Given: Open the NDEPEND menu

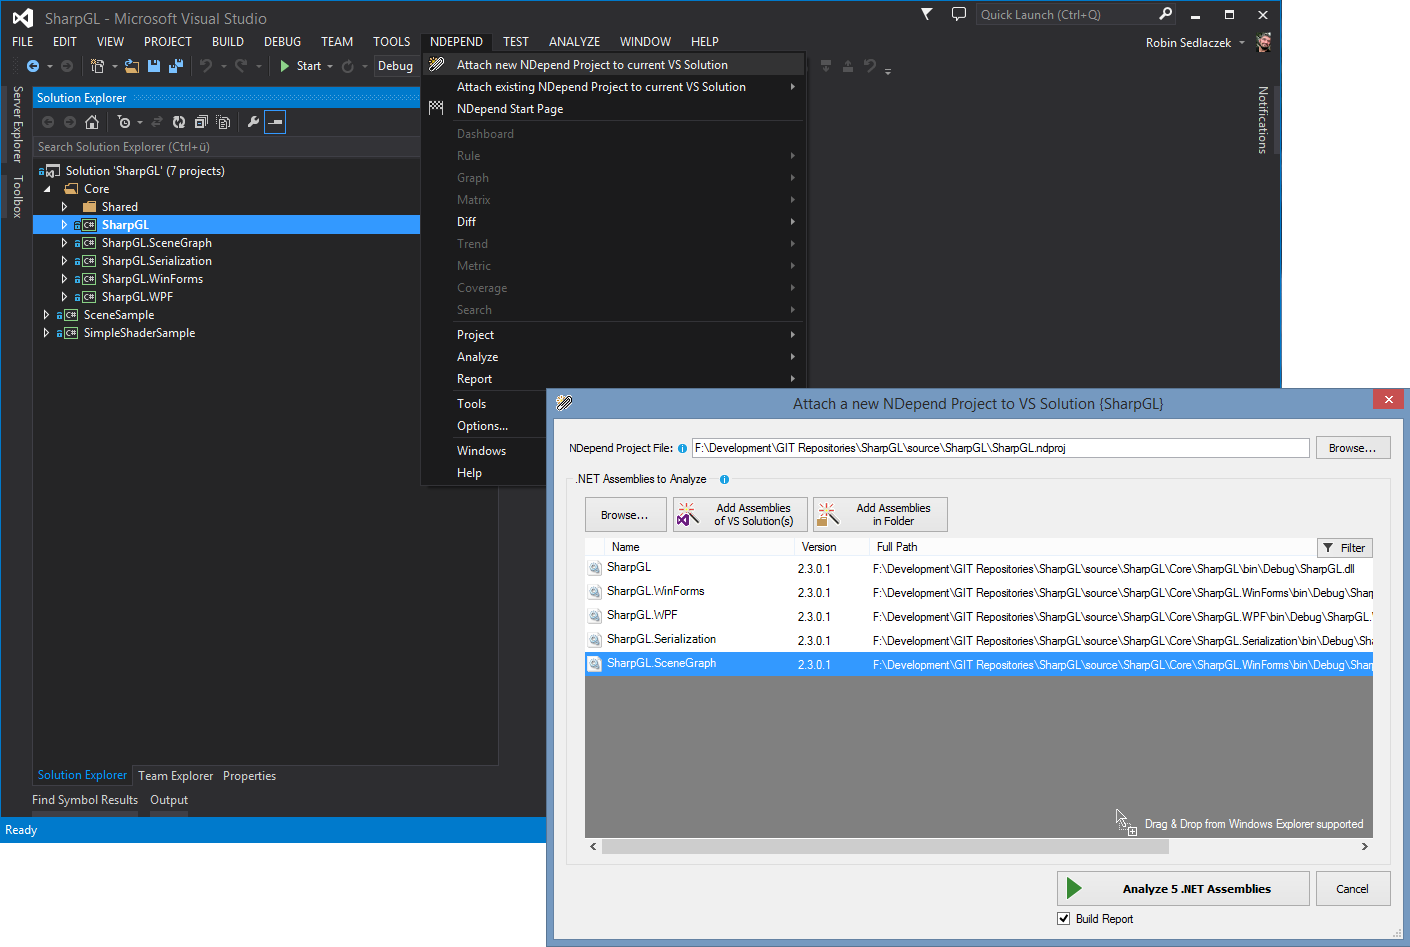Looking at the screenshot, I should pos(456,42).
